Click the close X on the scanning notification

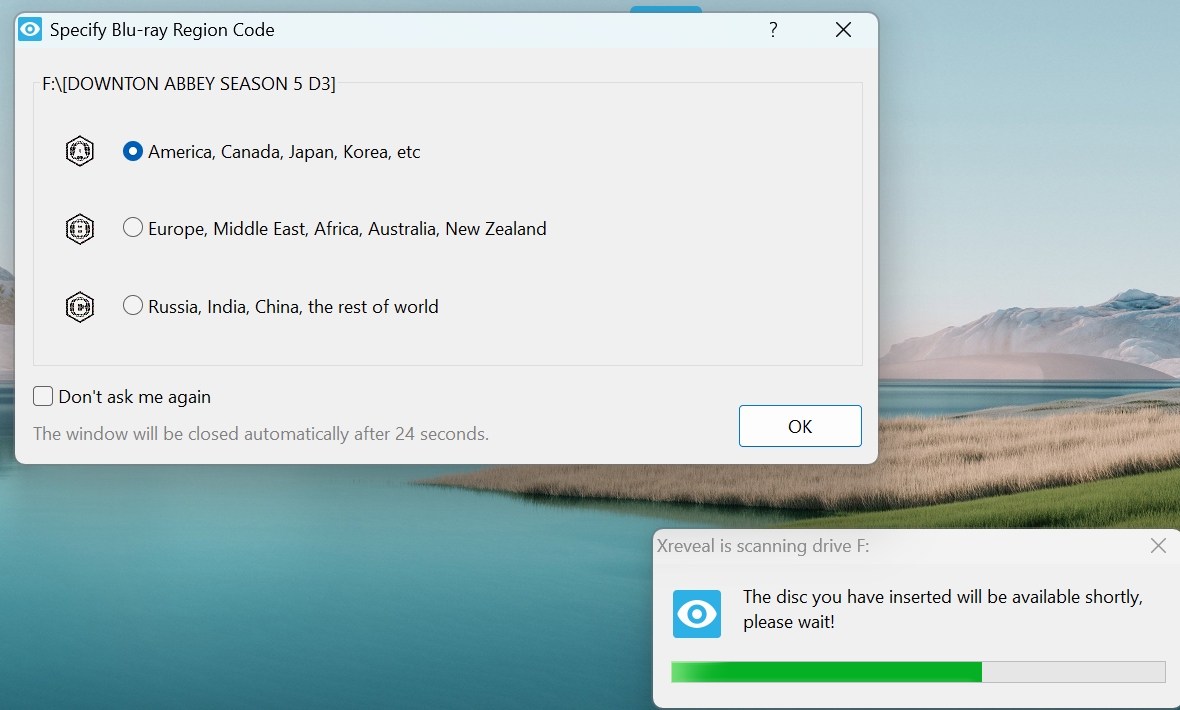tap(1158, 546)
